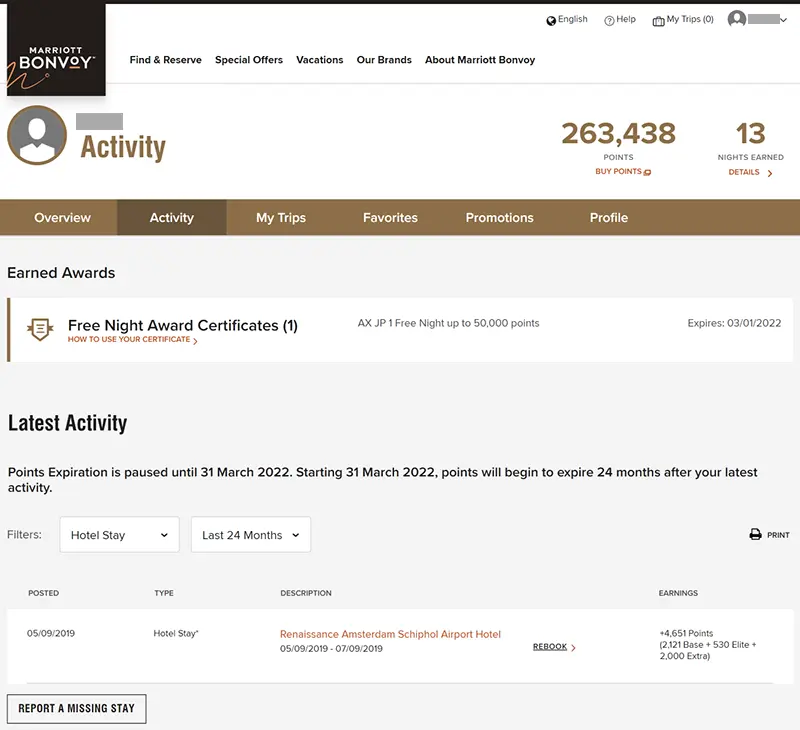Click the large profile picture placeholder
This screenshot has height=730, width=800.
[x=37, y=135]
